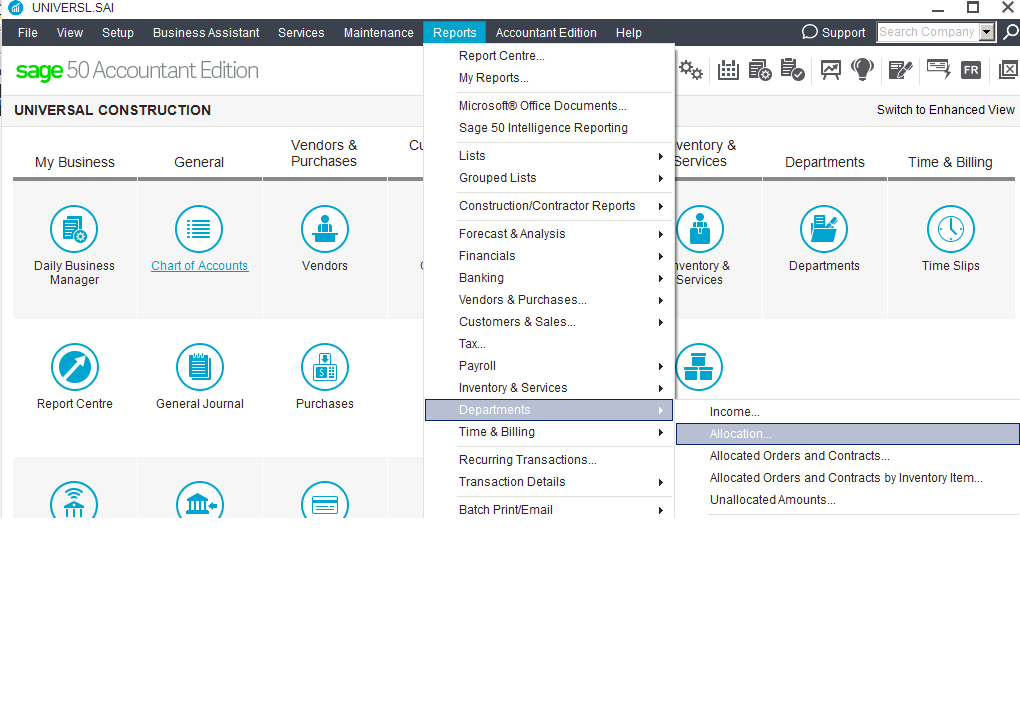Click the close-all-windows toolbar icon
Image resolution: width=1020 pixels, height=728 pixels.
1008,70
